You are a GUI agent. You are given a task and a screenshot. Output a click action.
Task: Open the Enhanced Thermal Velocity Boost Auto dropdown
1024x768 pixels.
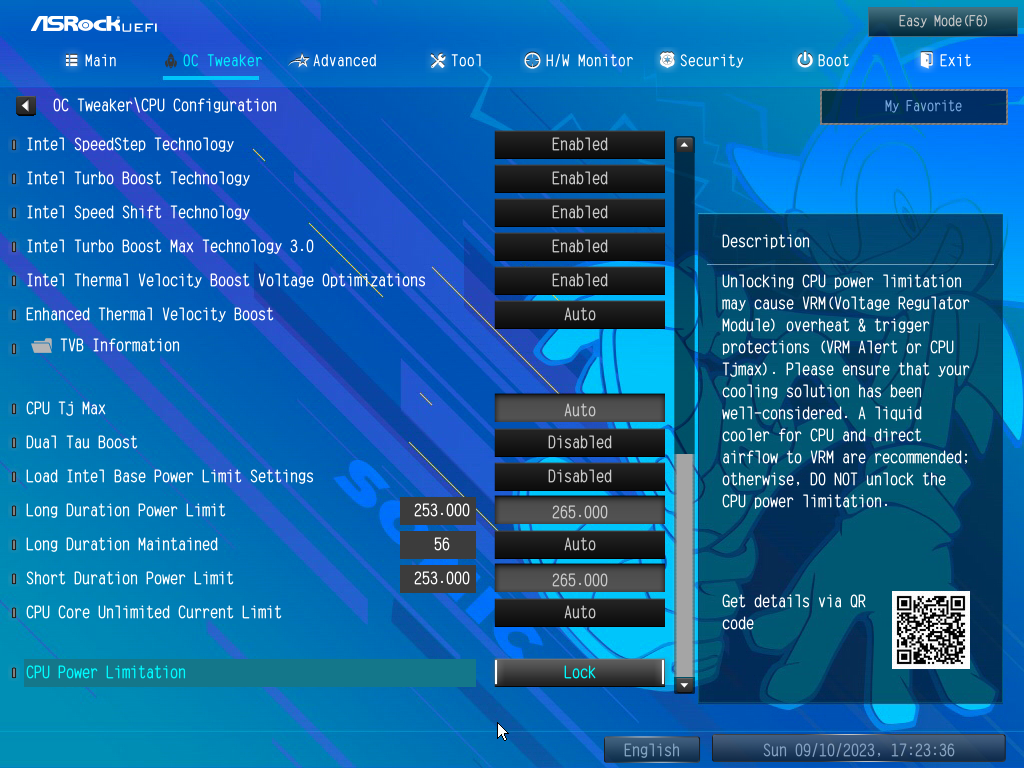pyautogui.click(x=579, y=315)
